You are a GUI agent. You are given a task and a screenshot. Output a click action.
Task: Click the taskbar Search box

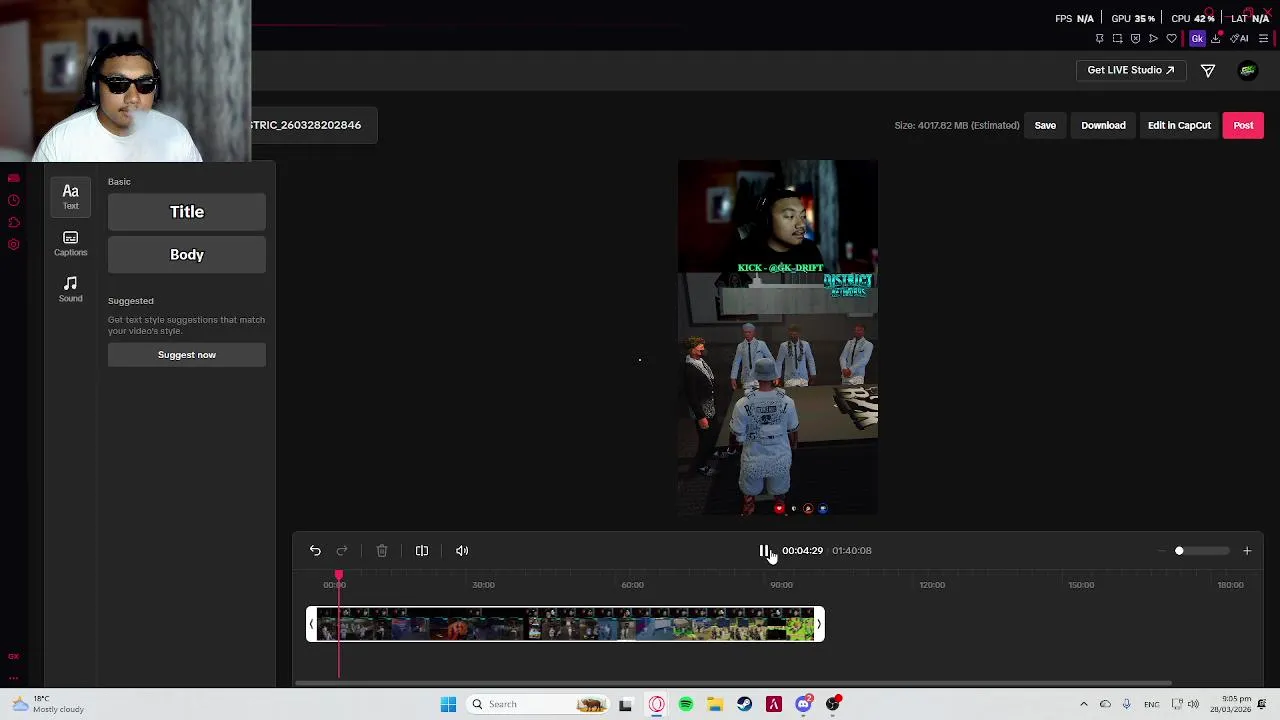point(537,704)
